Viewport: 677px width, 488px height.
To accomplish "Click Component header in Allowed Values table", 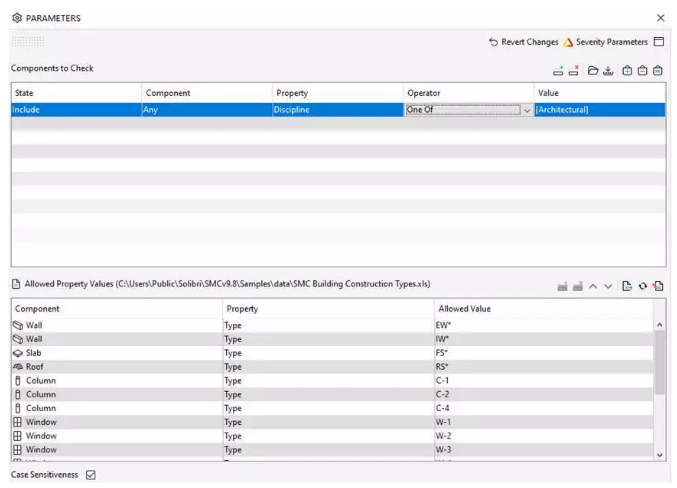I will [x=117, y=309].
